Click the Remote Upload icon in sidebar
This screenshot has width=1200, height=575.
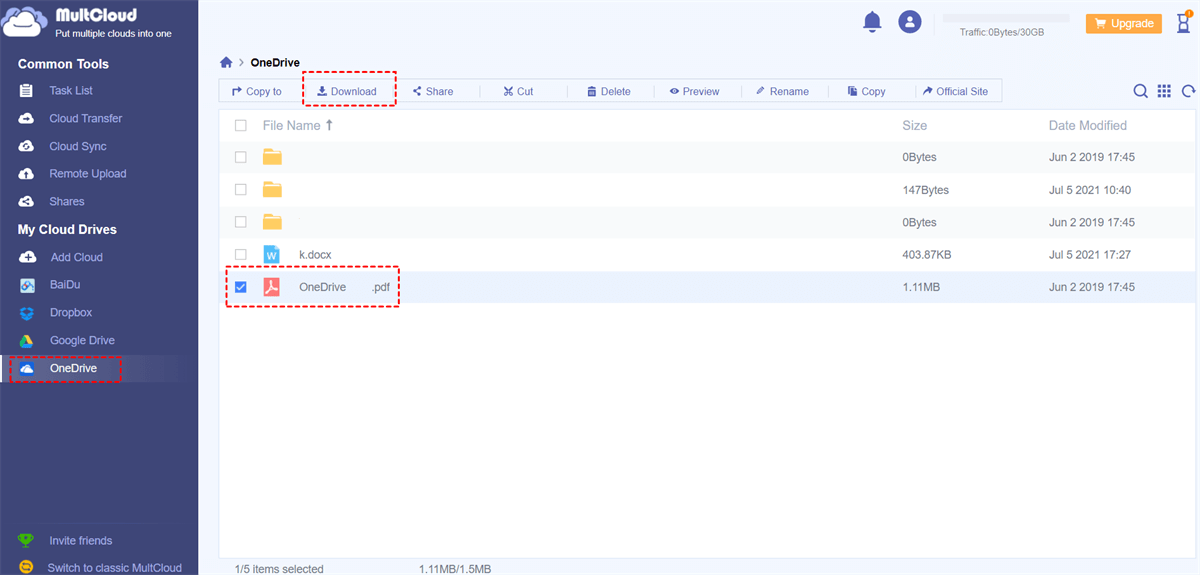pyautogui.click(x=28, y=173)
